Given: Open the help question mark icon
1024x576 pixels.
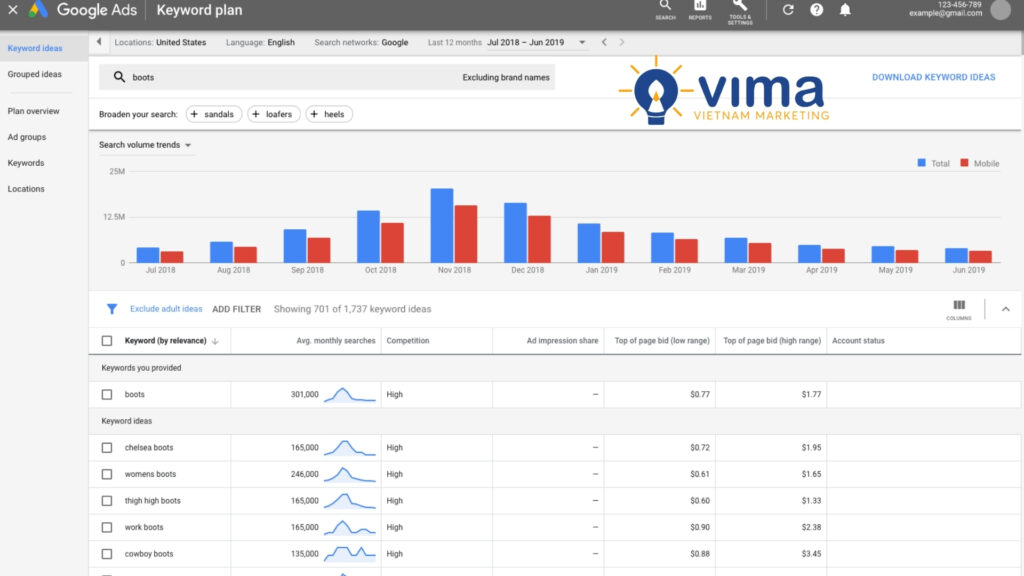Looking at the screenshot, I should [817, 10].
